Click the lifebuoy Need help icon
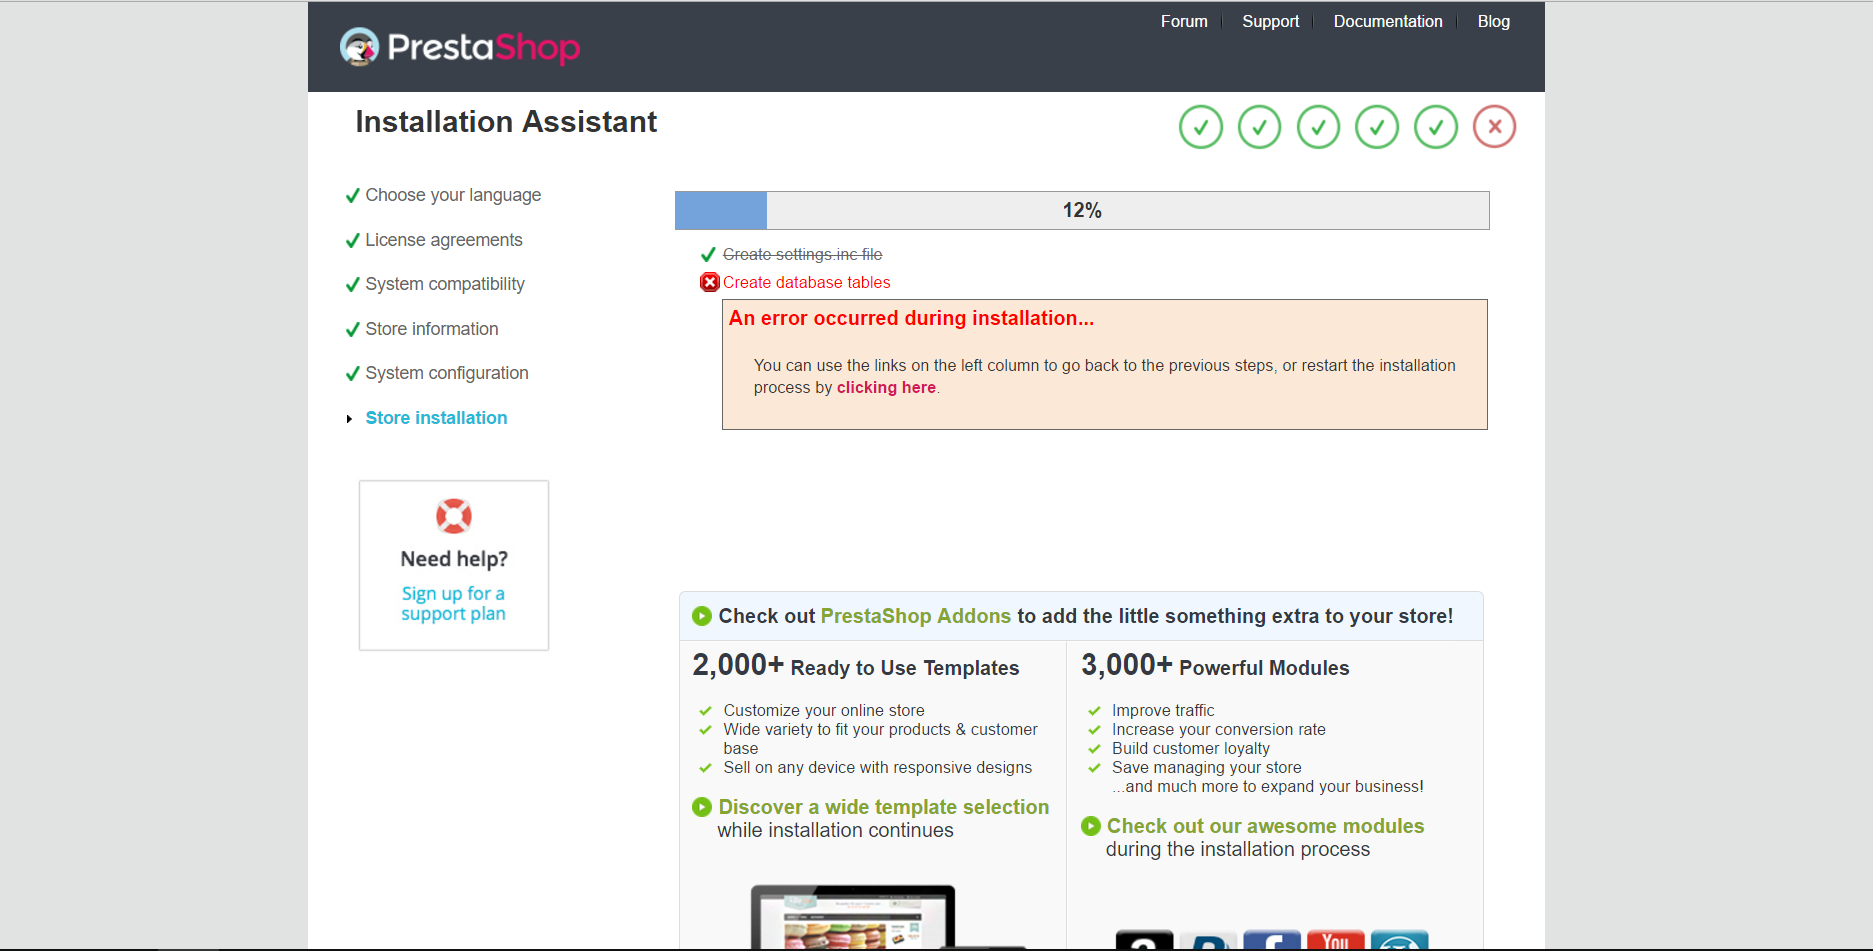The width and height of the screenshot is (1873, 951). click(454, 516)
